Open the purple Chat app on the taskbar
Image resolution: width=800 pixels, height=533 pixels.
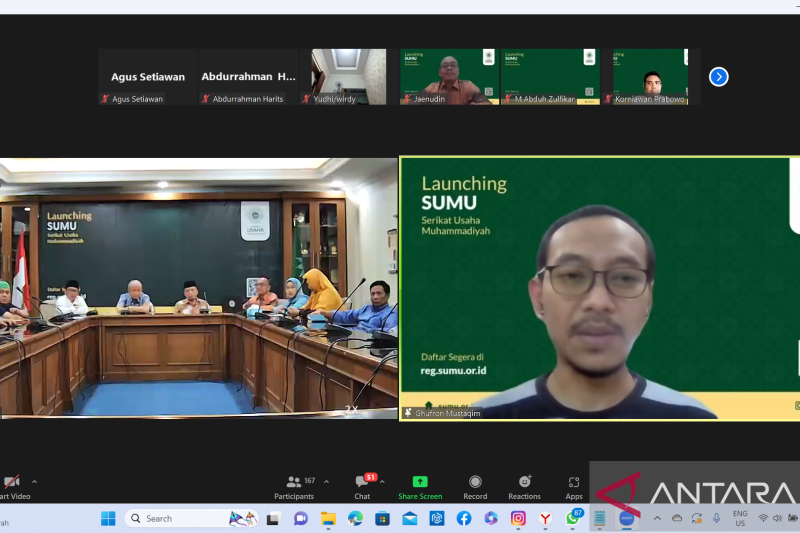pyautogui.click(x=301, y=519)
